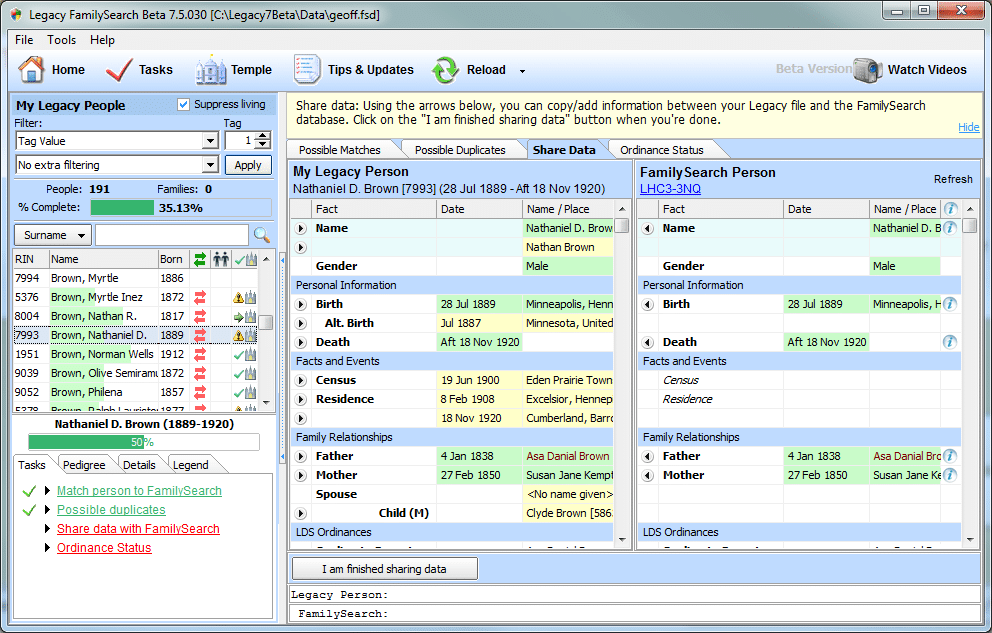Screen dimensions: 992x633
Task: Click red sync arrows for Brown, Myrtle Inez
Action: pos(200,297)
